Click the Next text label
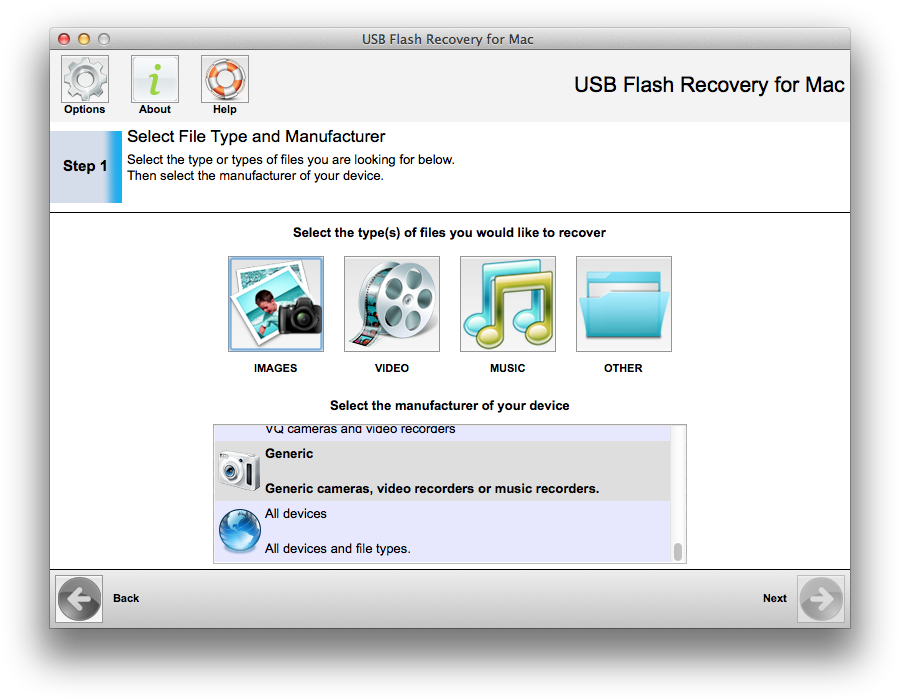 (x=775, y=598)
